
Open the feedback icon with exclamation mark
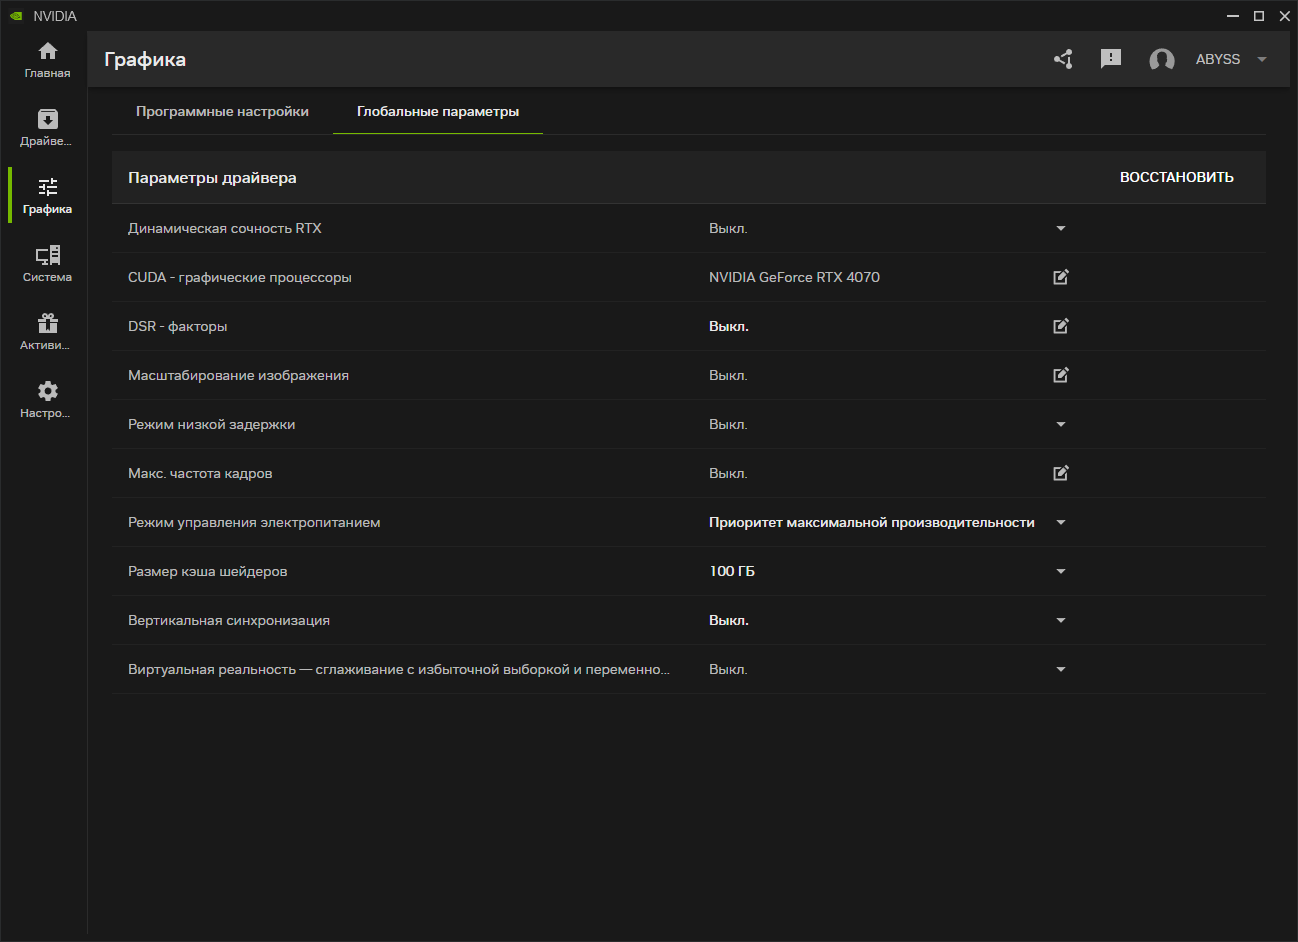click(1110, 59)
